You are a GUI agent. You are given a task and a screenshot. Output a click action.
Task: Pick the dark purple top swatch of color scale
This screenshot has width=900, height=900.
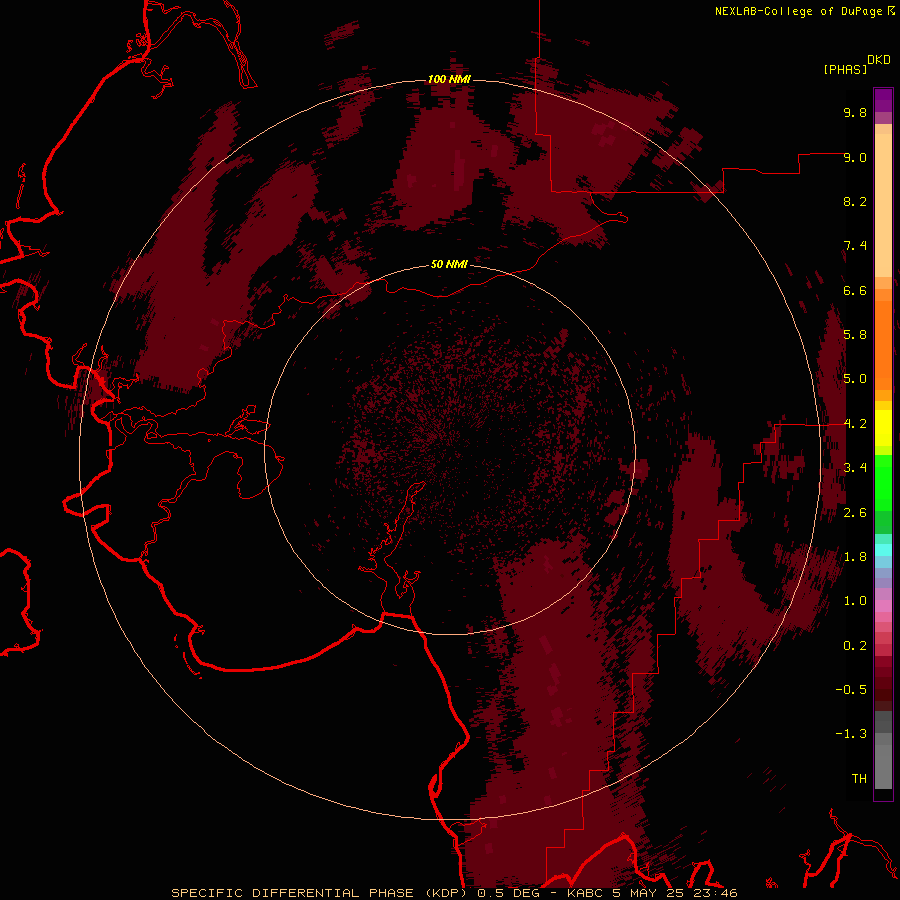[883, 95]
